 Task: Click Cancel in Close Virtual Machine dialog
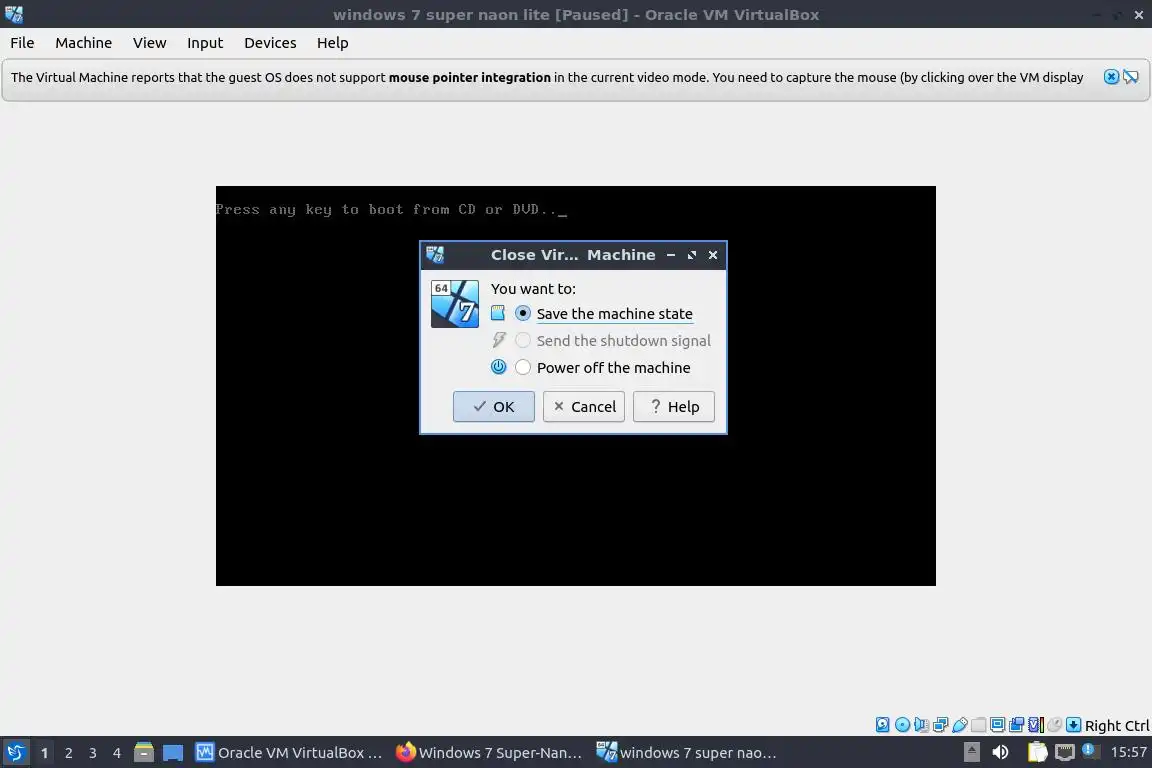(x=583, y=406)
